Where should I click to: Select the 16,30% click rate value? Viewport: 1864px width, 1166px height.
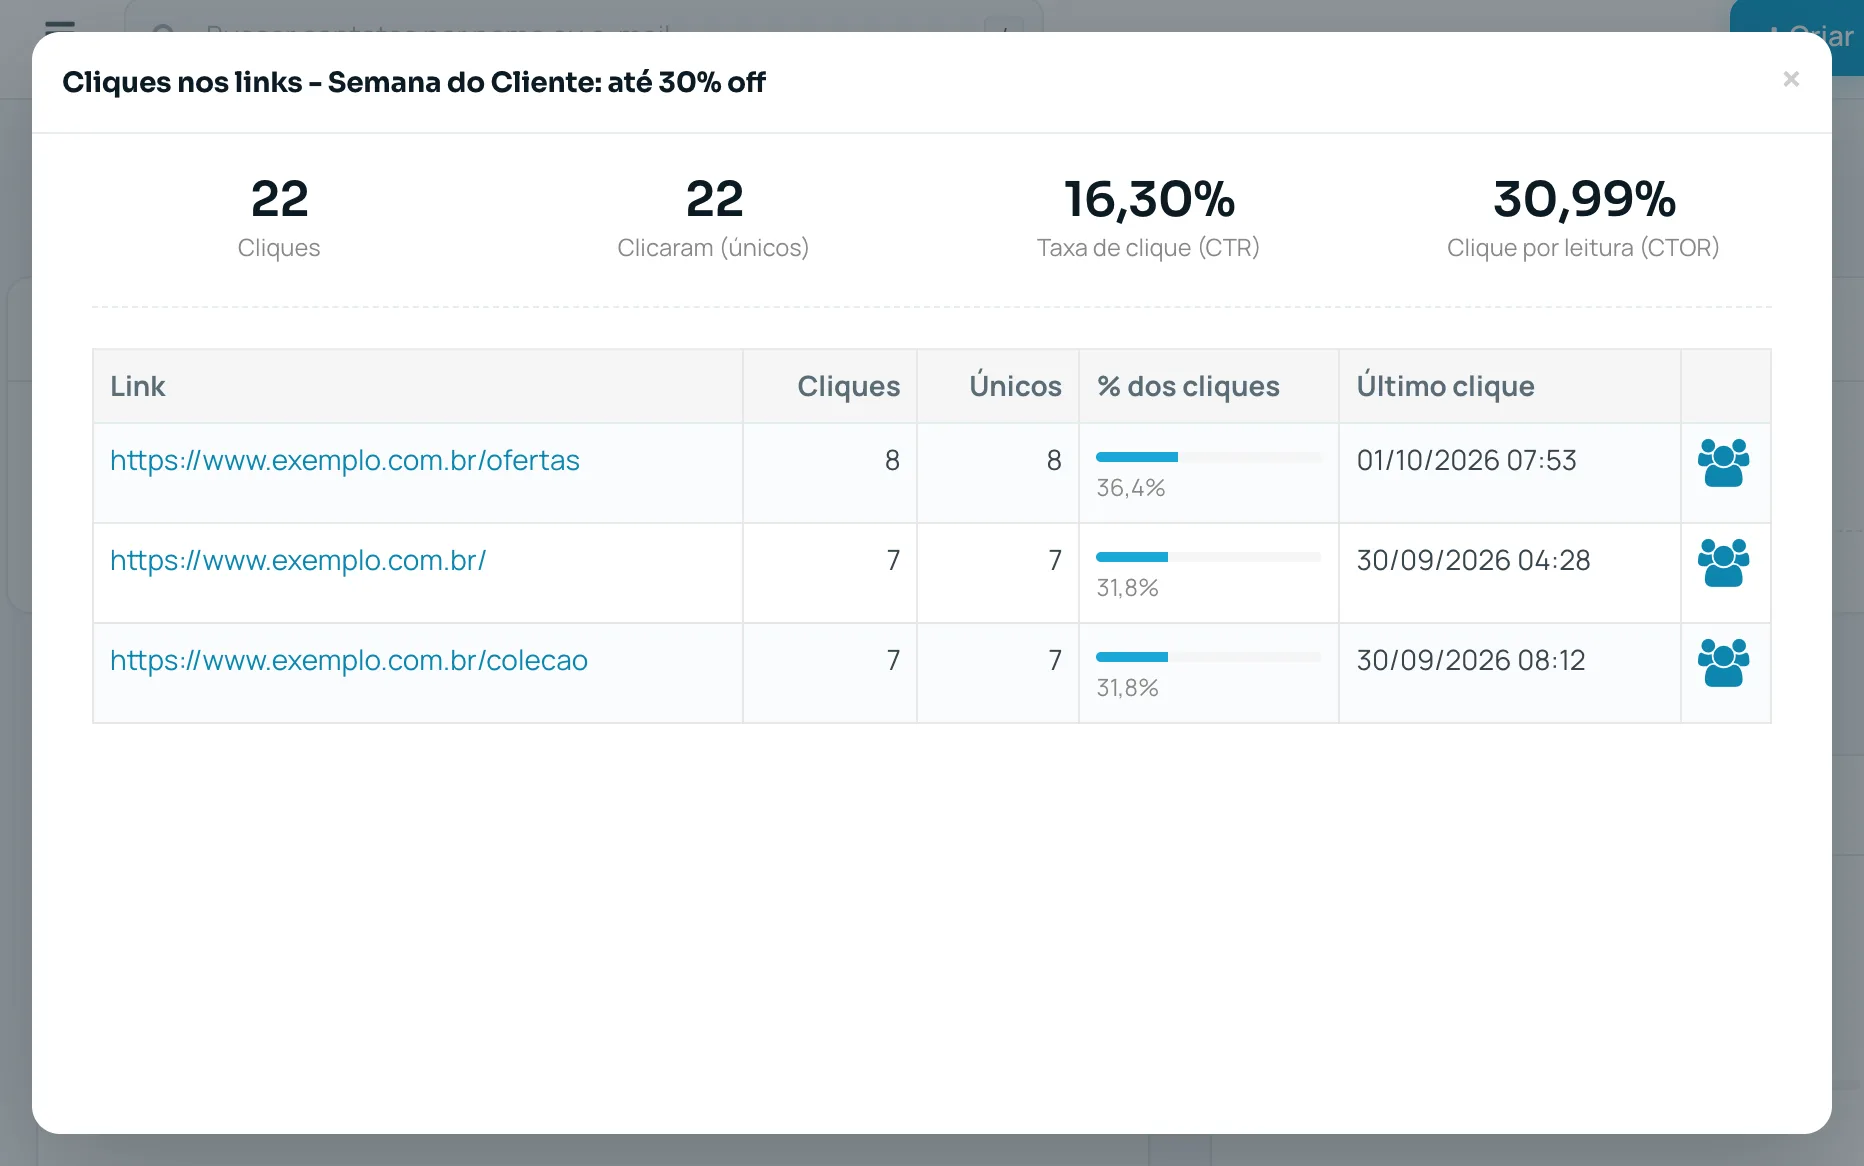point(1149,199)
